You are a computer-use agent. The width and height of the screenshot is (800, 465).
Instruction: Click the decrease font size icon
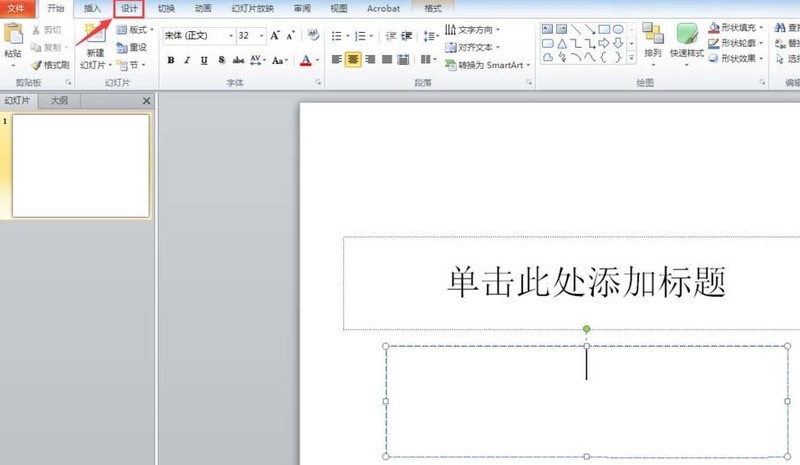[291, 35]
